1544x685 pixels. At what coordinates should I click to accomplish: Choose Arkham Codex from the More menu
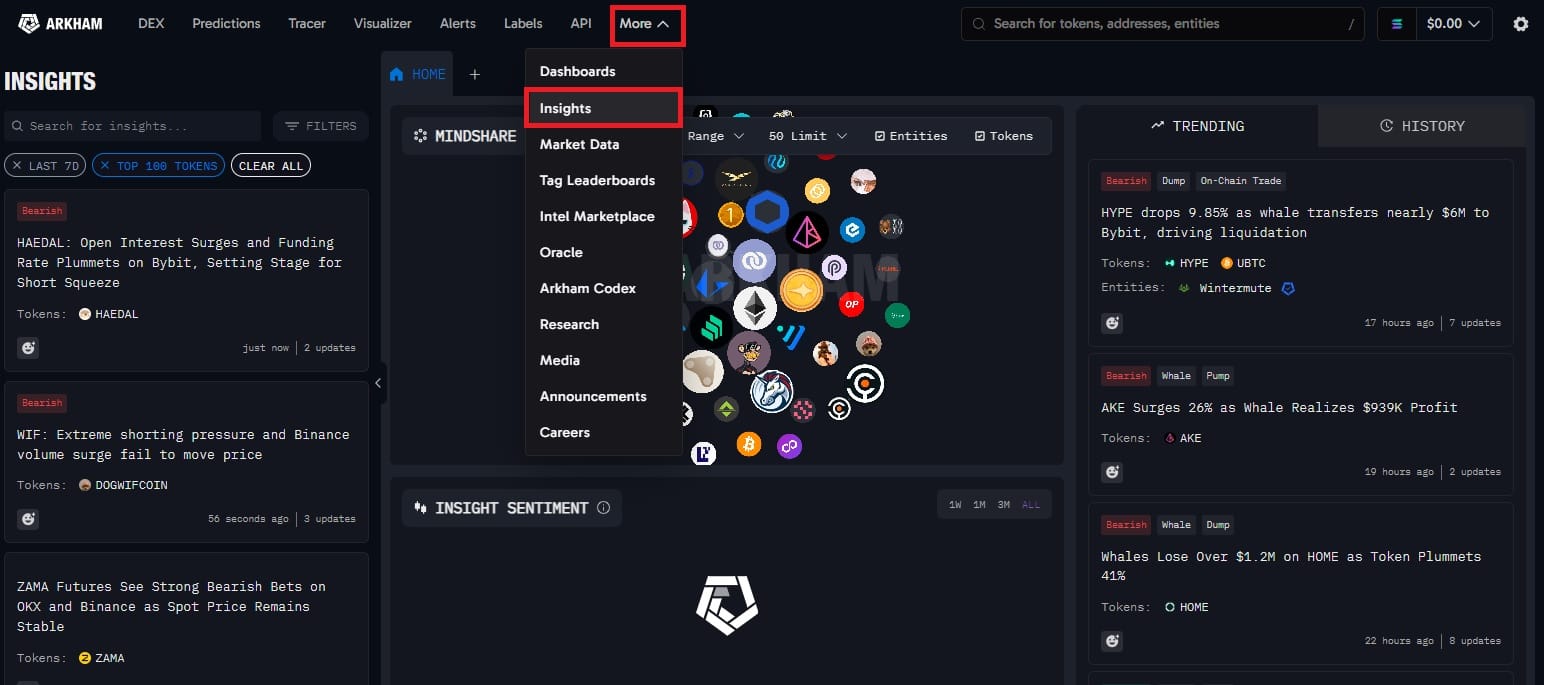[603, 288]
